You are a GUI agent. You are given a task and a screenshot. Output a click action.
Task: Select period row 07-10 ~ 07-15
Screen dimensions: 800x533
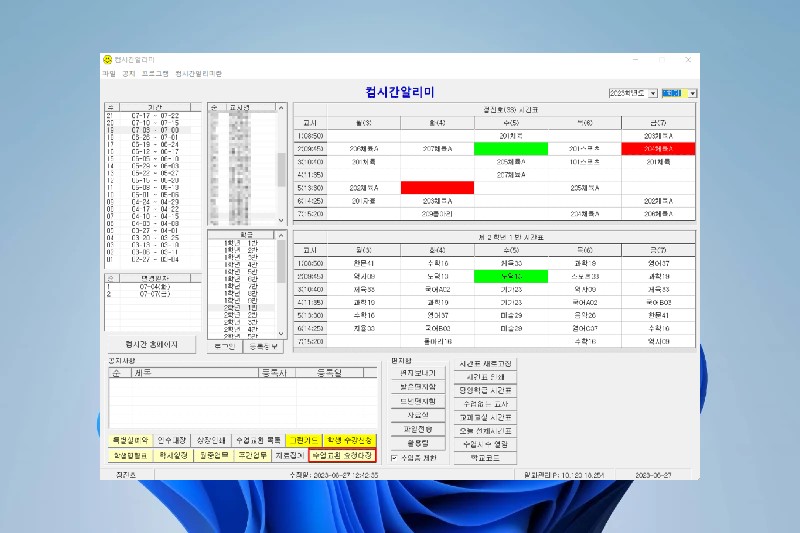[153, 123]
